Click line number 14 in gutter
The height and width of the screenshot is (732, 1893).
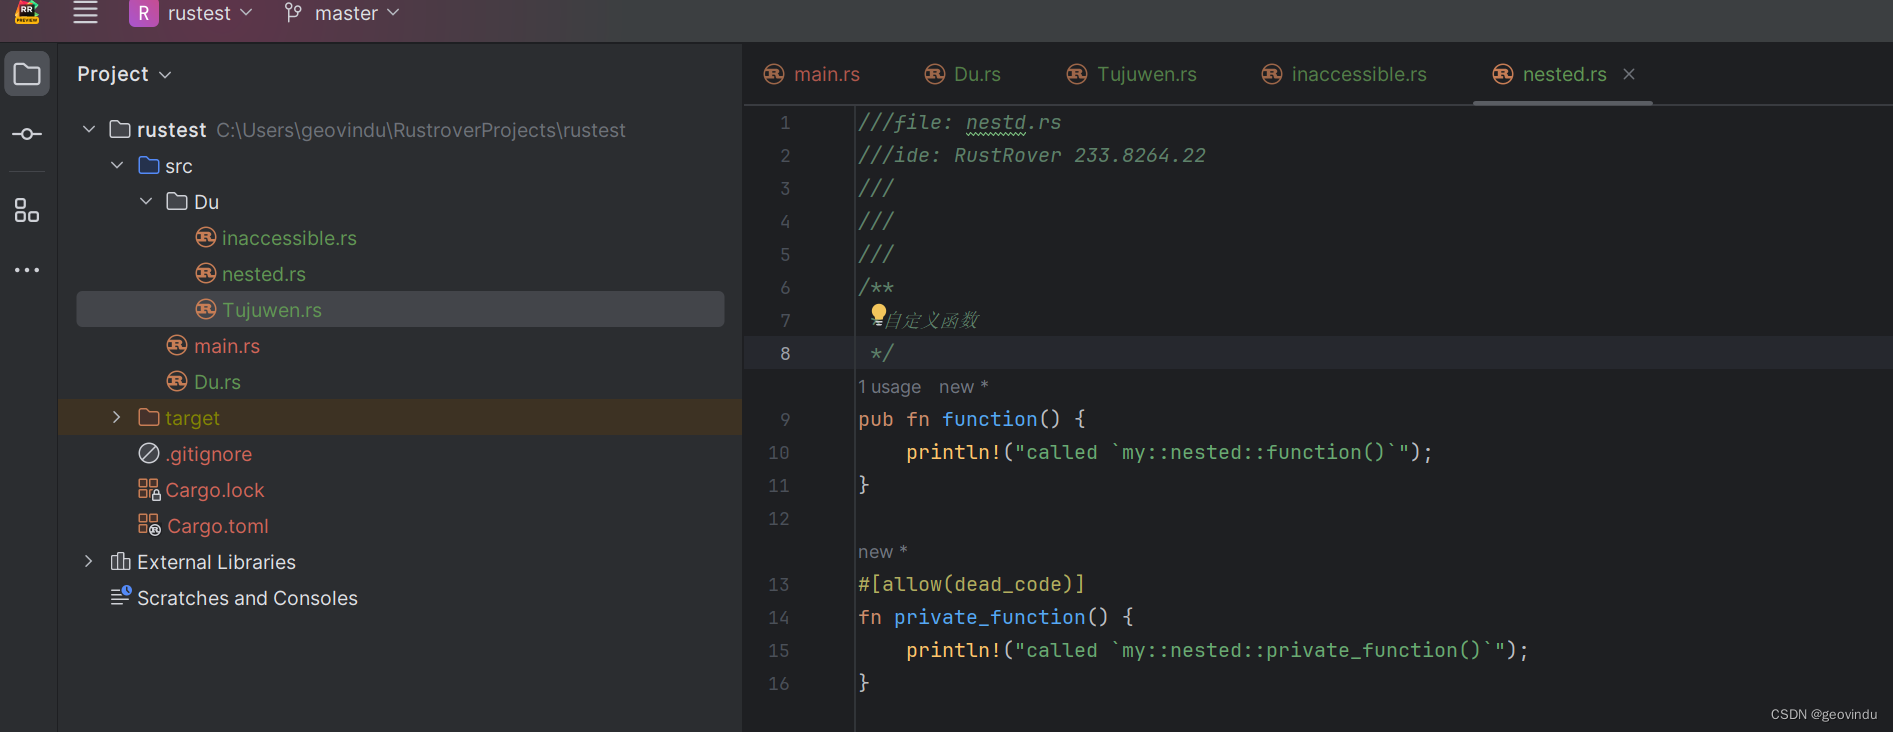point(779,618)
